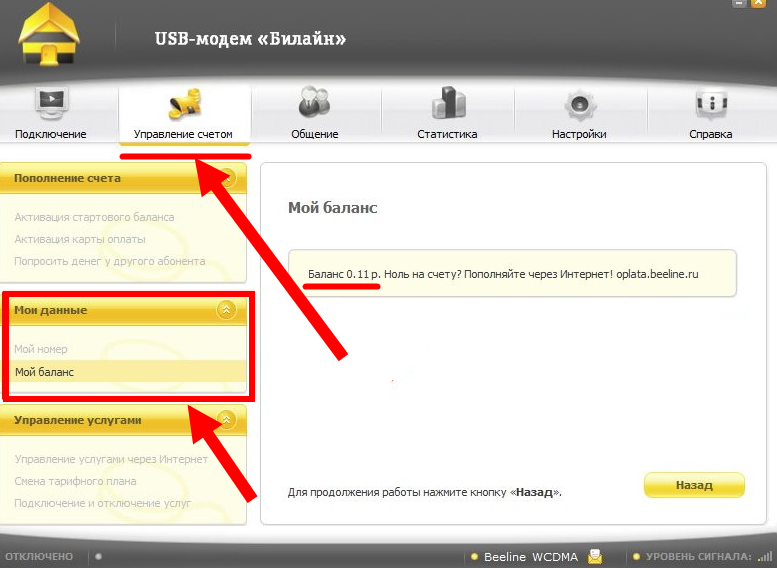This screenshot has width=777, height=568.
Task: Open the Мой номер entry
Action: 41,349
